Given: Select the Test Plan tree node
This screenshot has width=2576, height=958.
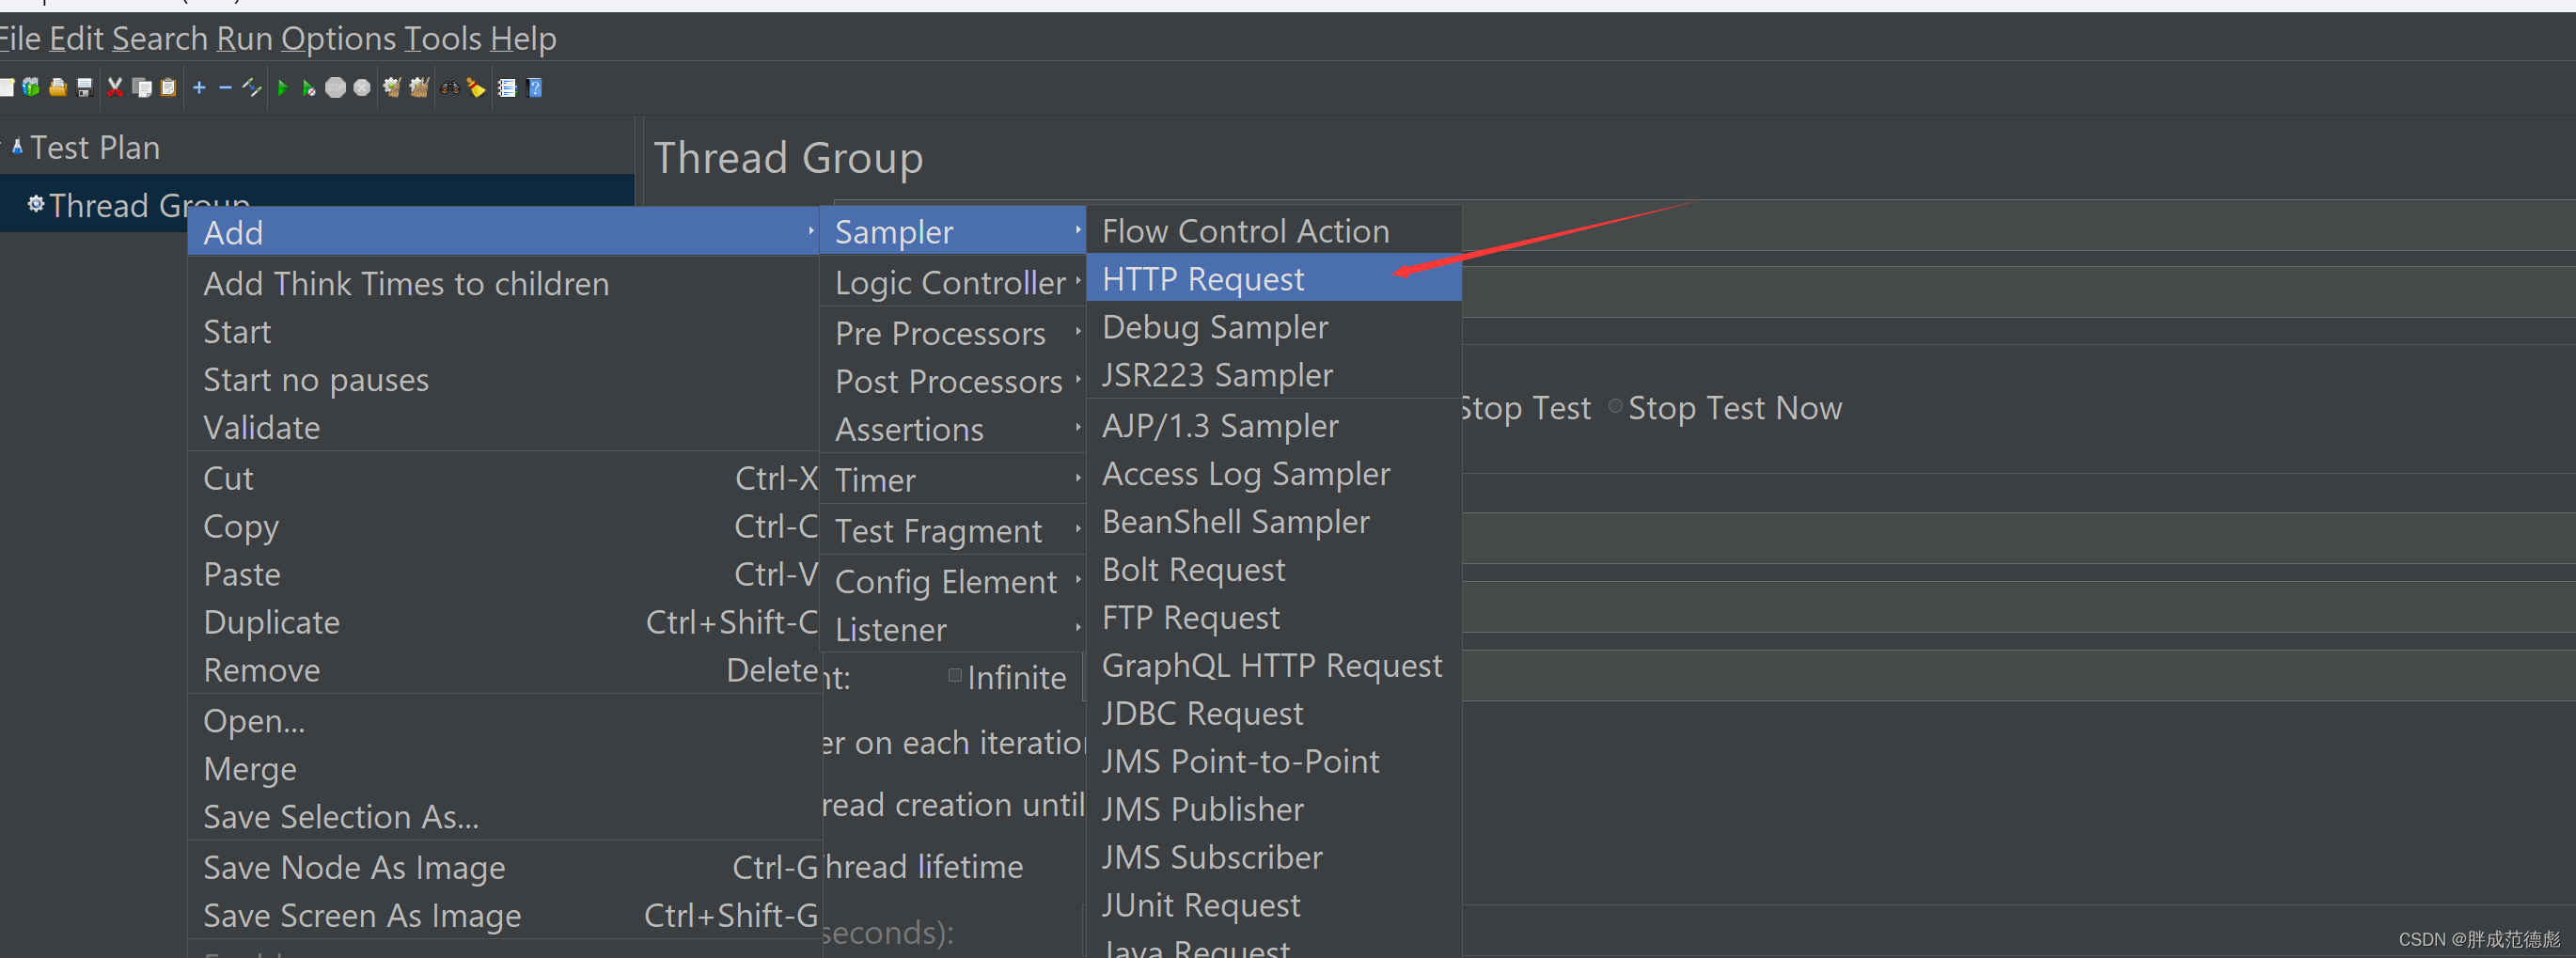Looking at the screenshot, I should click(95, 148).
